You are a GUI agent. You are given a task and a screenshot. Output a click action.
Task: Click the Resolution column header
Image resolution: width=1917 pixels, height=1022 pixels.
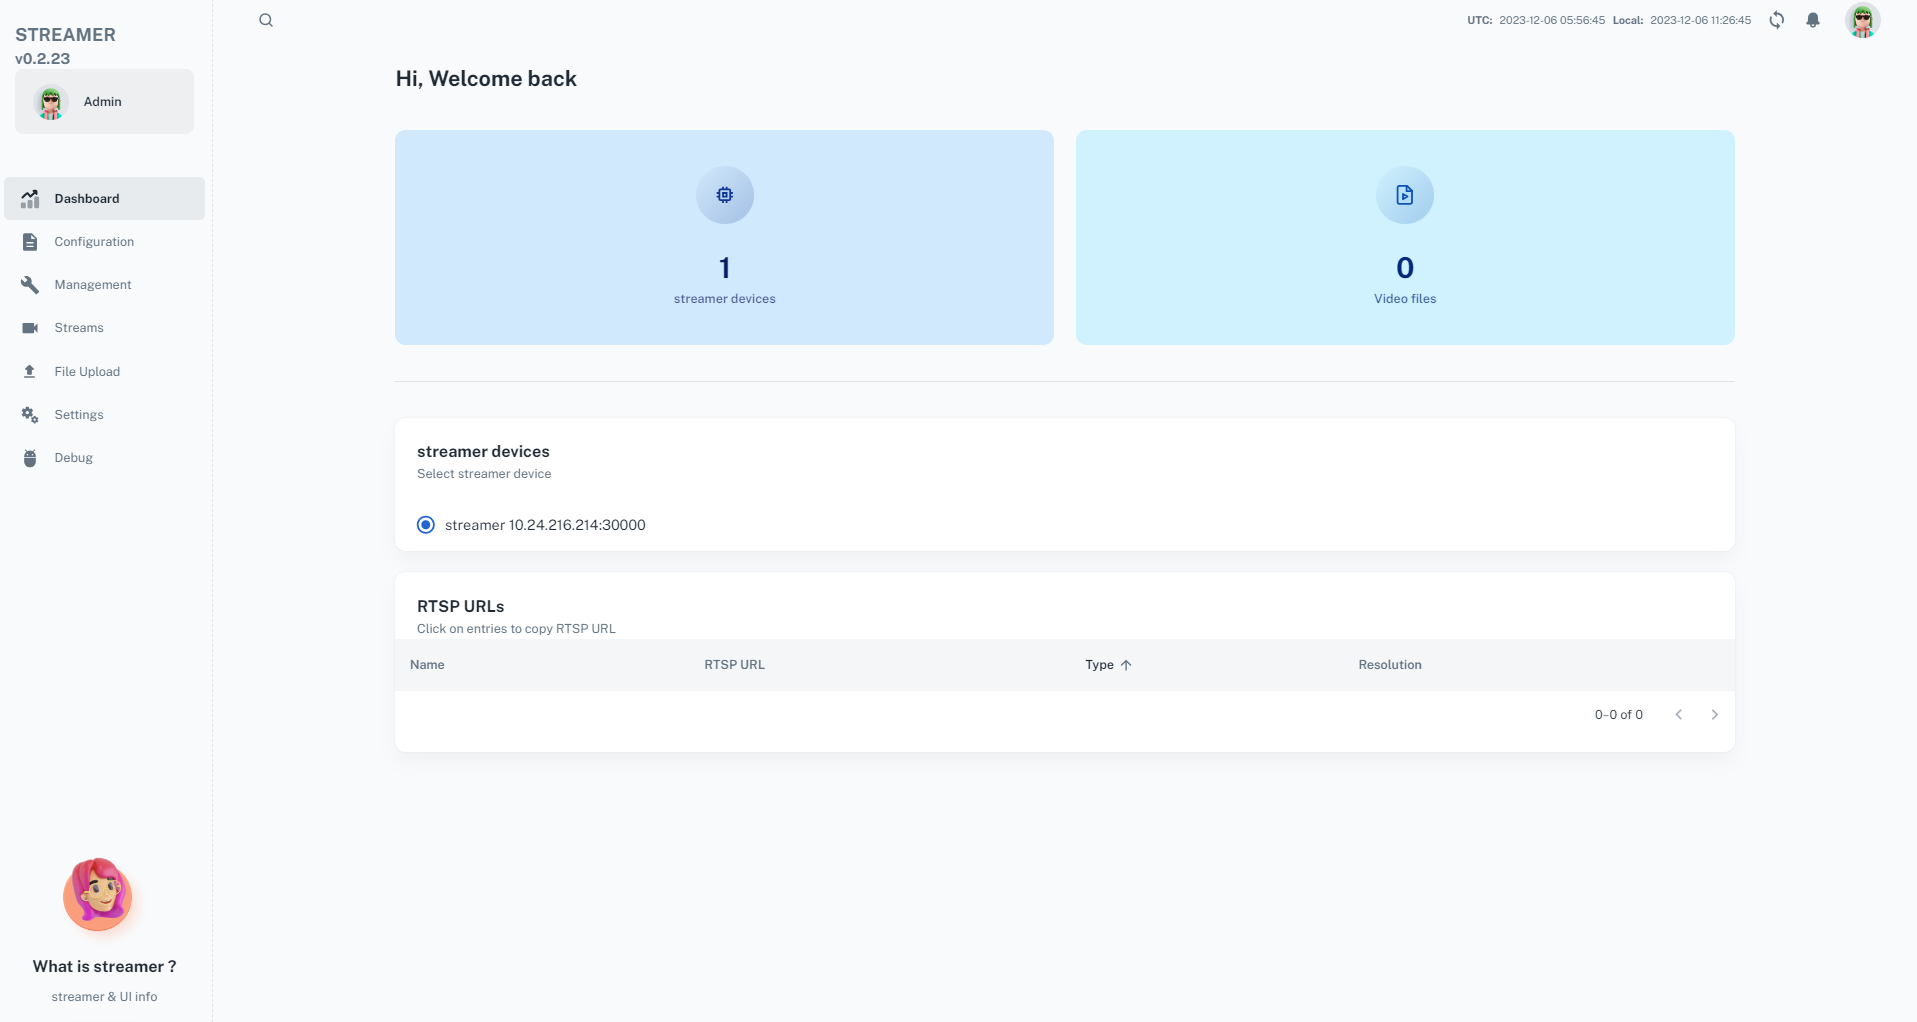pyautogui.click(x=1389, y=665)
